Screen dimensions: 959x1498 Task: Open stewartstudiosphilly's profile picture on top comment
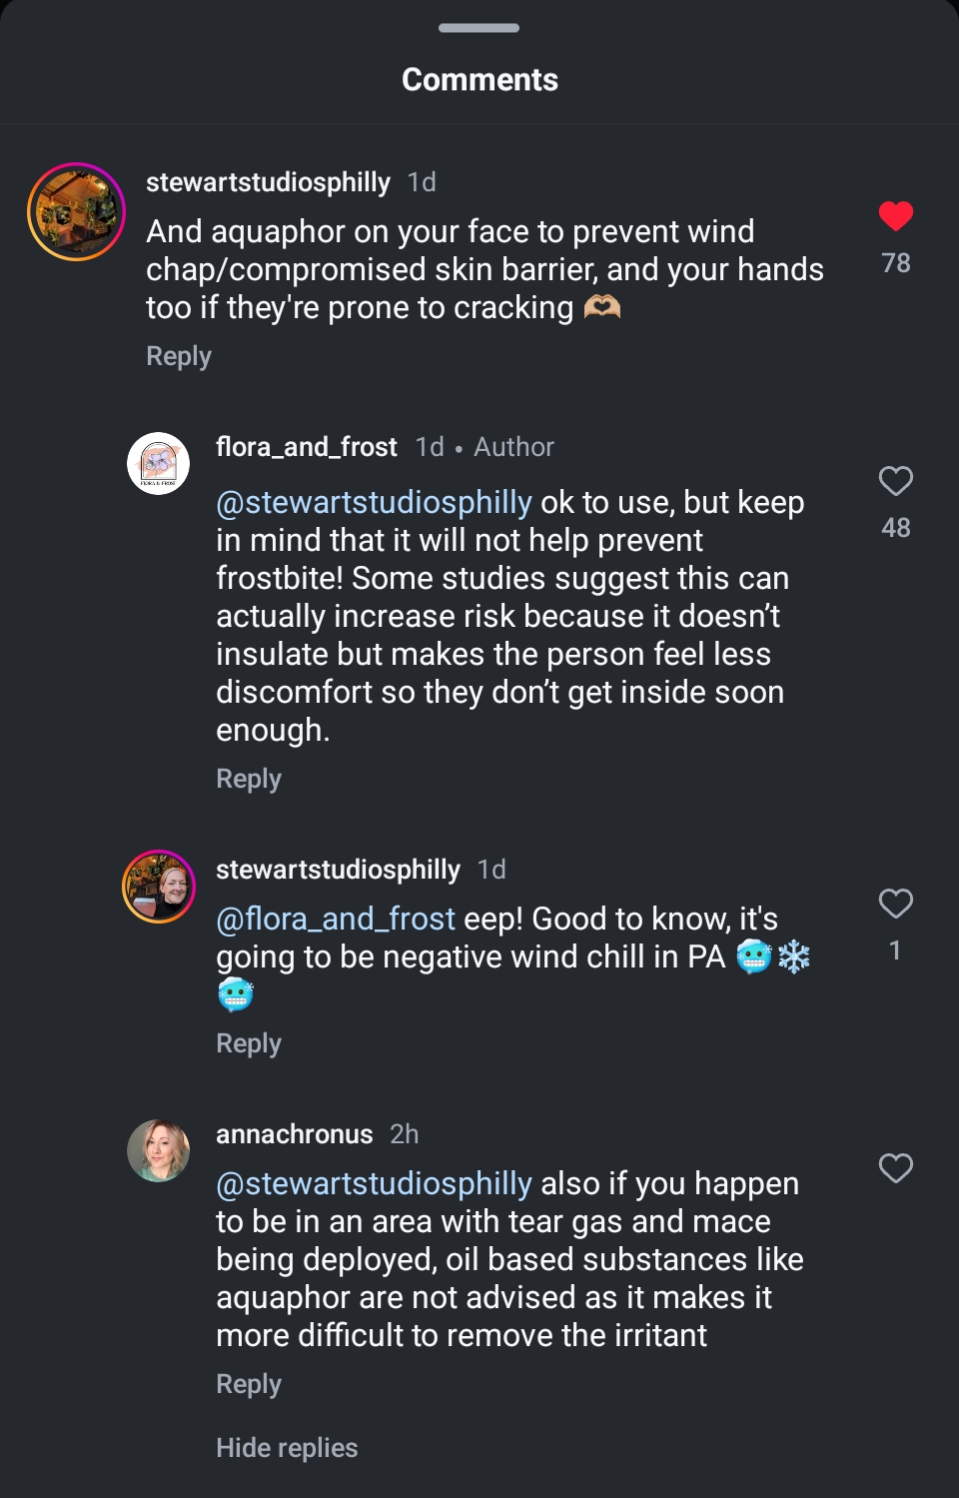pos(76,212)
